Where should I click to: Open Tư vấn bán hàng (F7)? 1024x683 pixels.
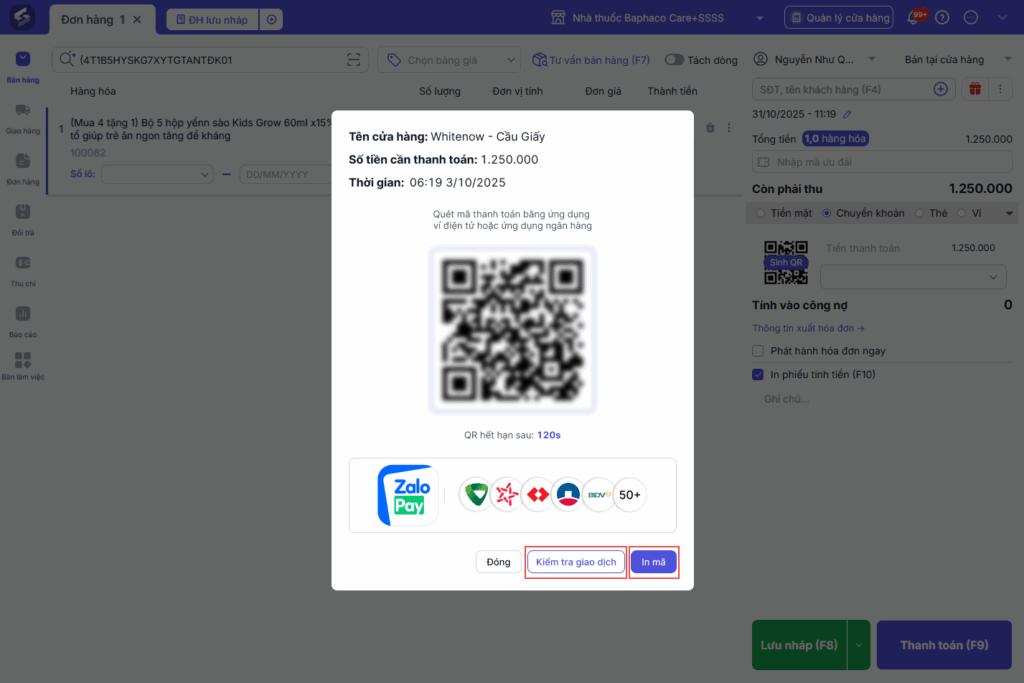[591, 59]
